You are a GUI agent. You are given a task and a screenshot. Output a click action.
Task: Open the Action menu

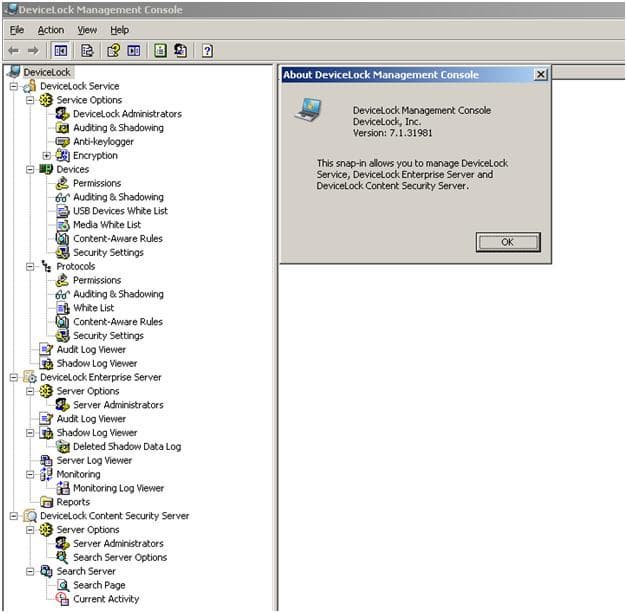(x=51, y=30)
